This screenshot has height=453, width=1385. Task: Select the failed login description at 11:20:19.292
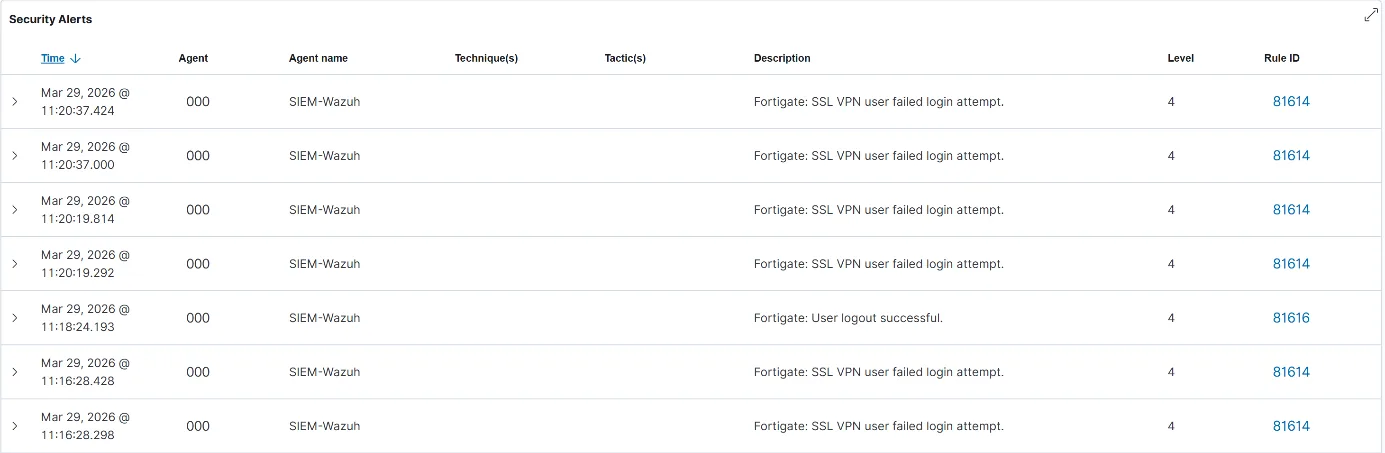coord(879,264)
